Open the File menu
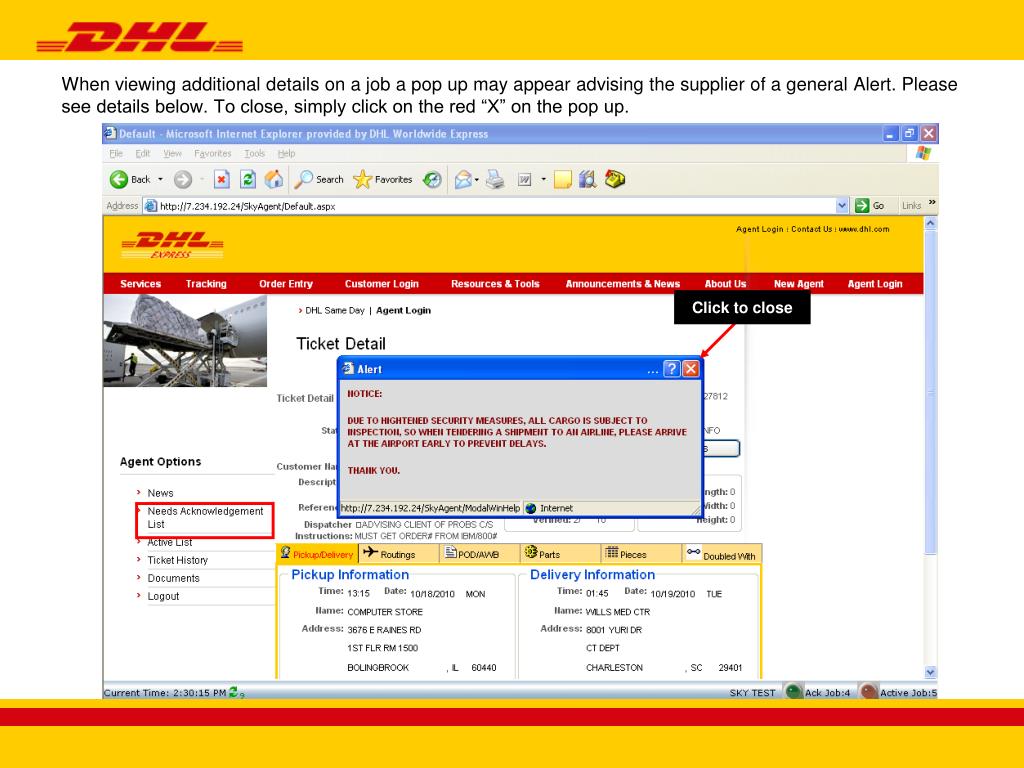The width and height of the screenshot is (1024, 768). (116, 153)
